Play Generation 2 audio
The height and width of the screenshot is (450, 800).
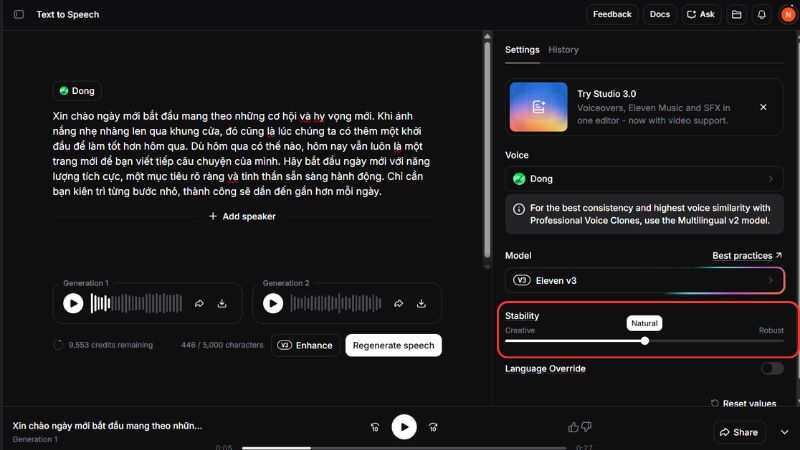[x=273, y=304]
